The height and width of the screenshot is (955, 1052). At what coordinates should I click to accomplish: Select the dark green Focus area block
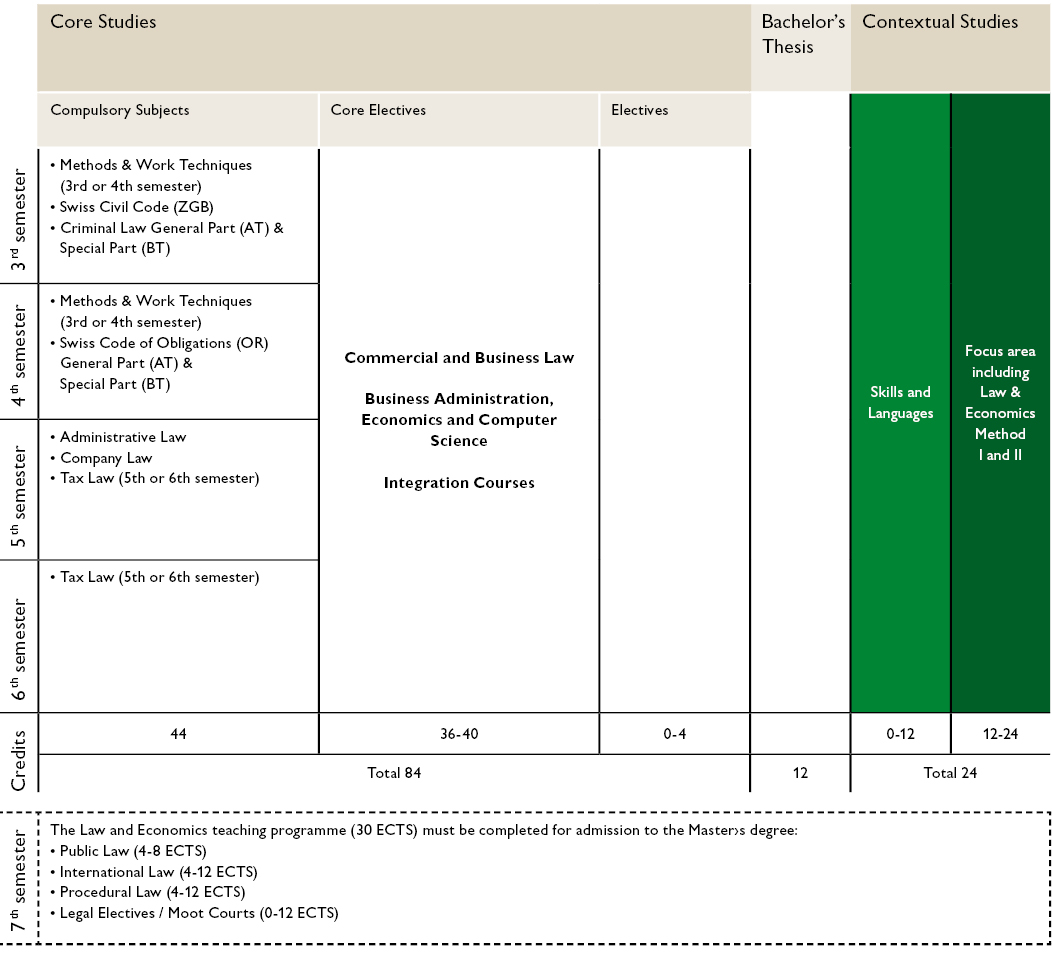point(1000,403)
